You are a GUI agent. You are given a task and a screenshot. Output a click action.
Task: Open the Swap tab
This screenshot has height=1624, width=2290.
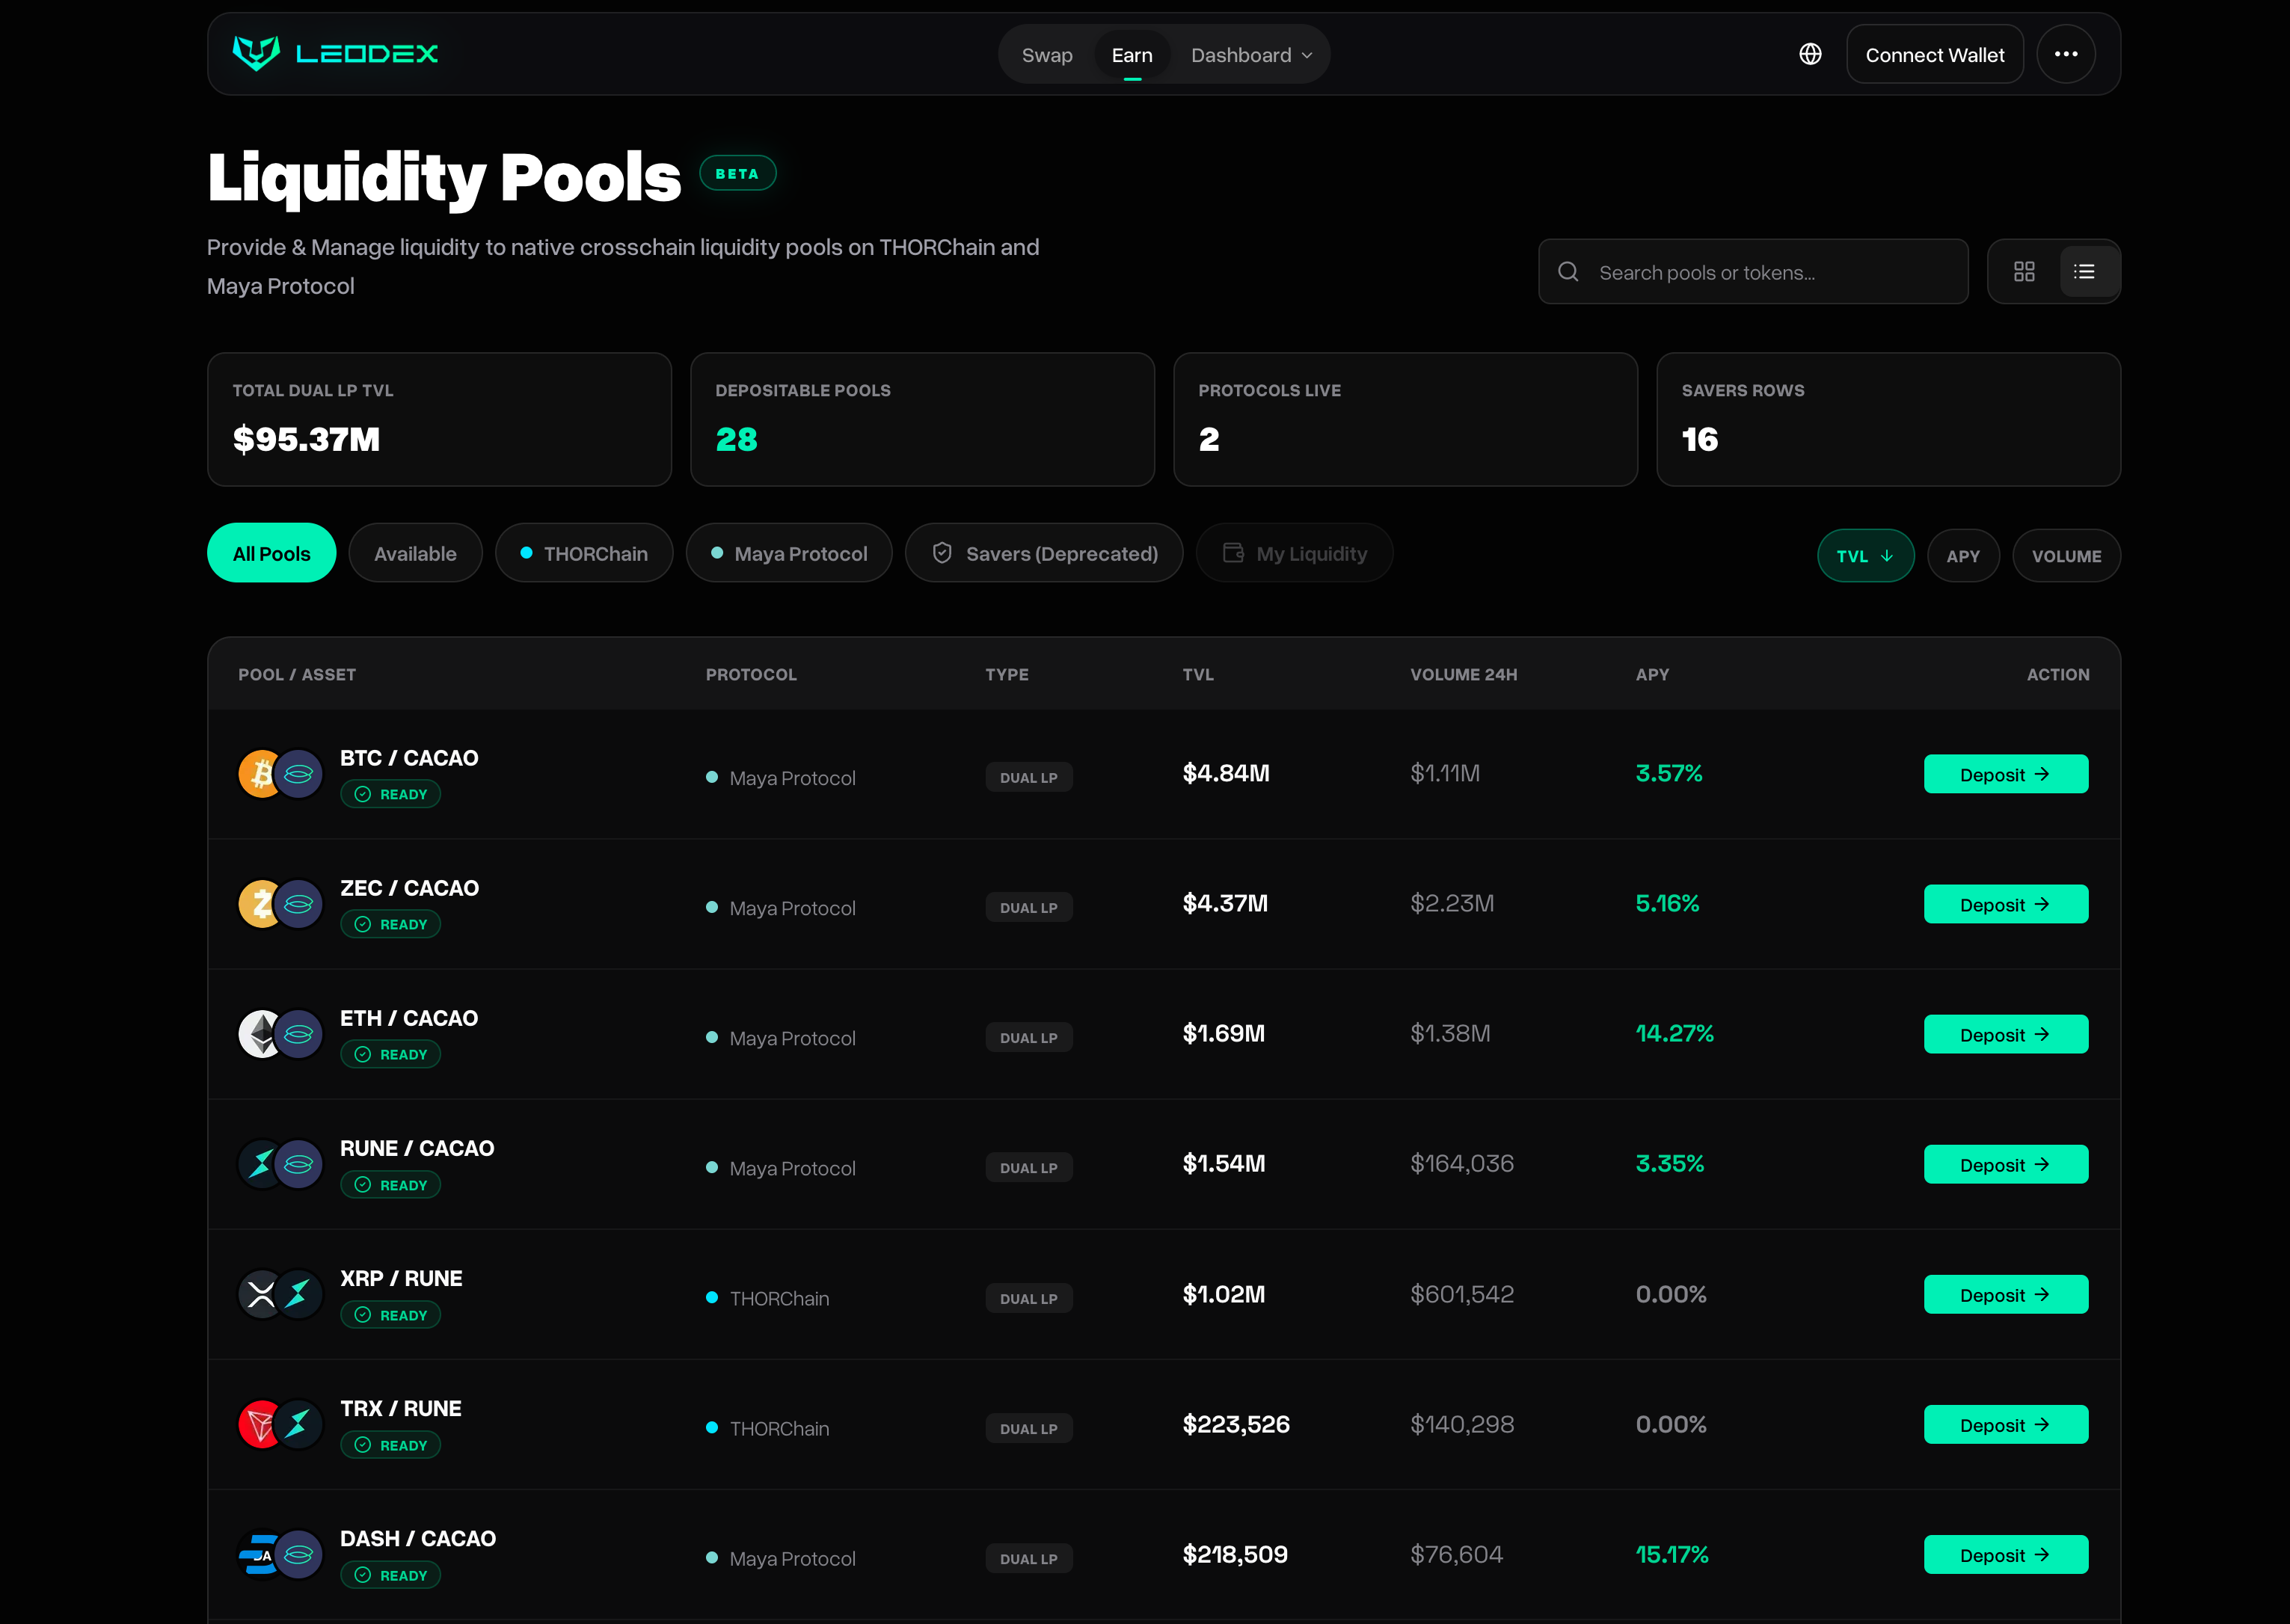pos(1047,55)
